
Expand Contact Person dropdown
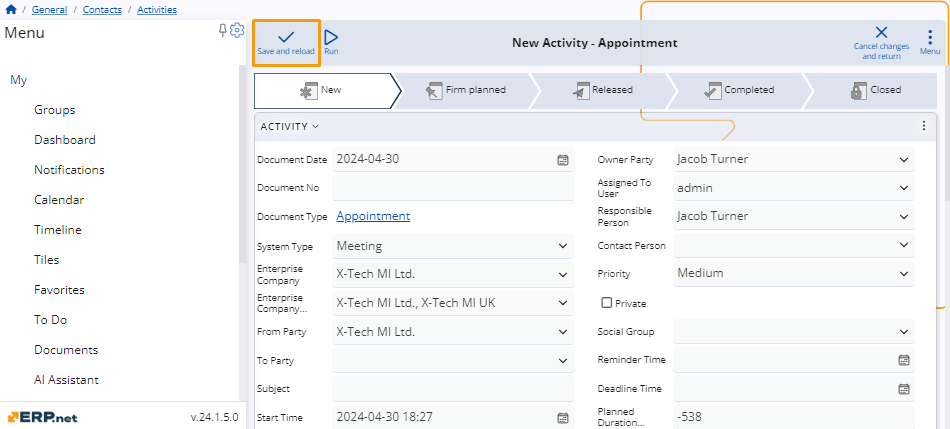pos(903,245)
